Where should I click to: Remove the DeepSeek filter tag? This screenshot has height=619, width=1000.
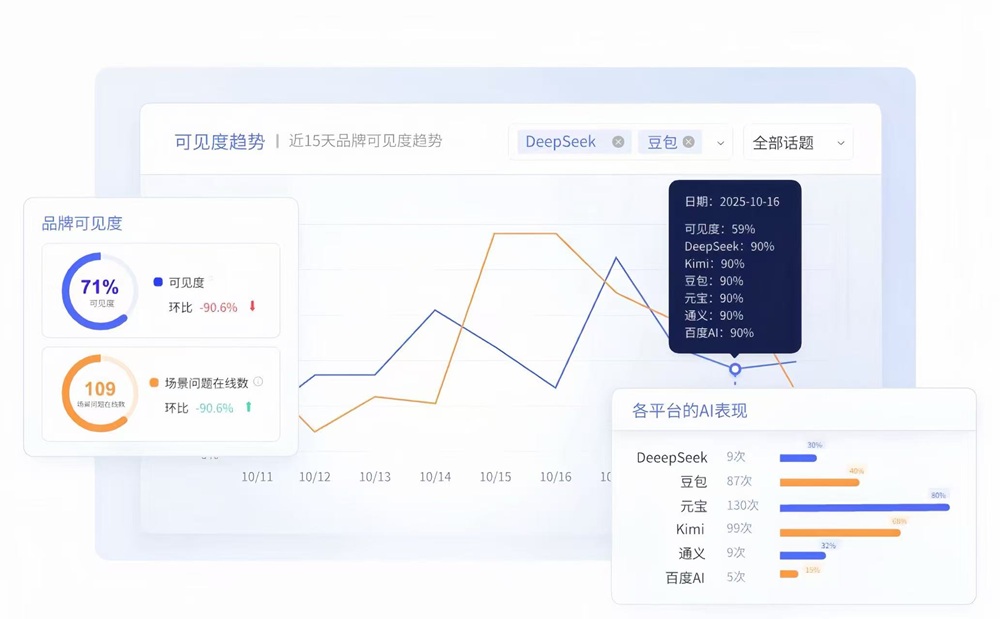tap(618, 142)
